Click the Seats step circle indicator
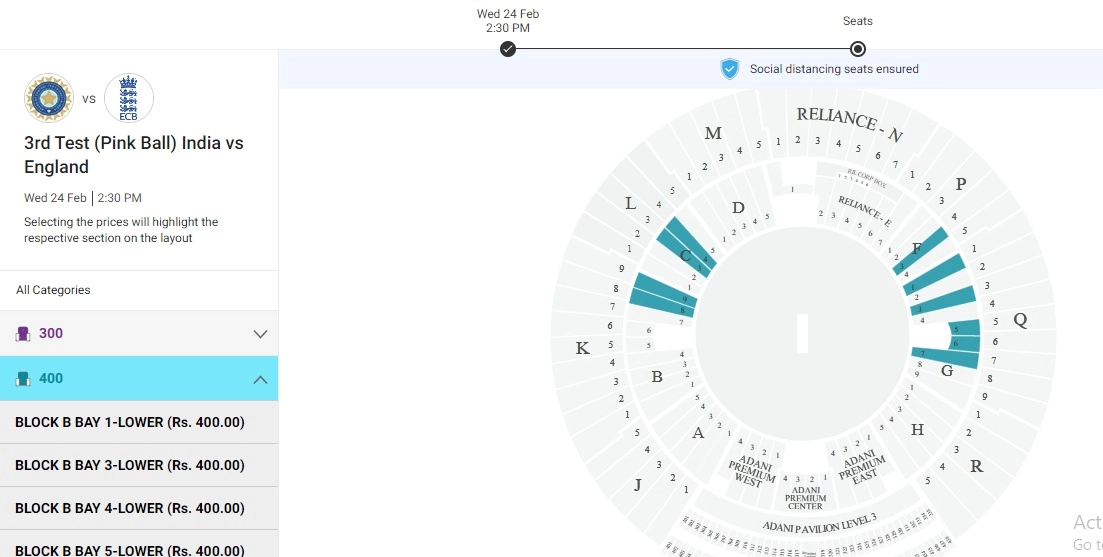The height and width of the screenshot is (557, 1103). pos(857,49)
